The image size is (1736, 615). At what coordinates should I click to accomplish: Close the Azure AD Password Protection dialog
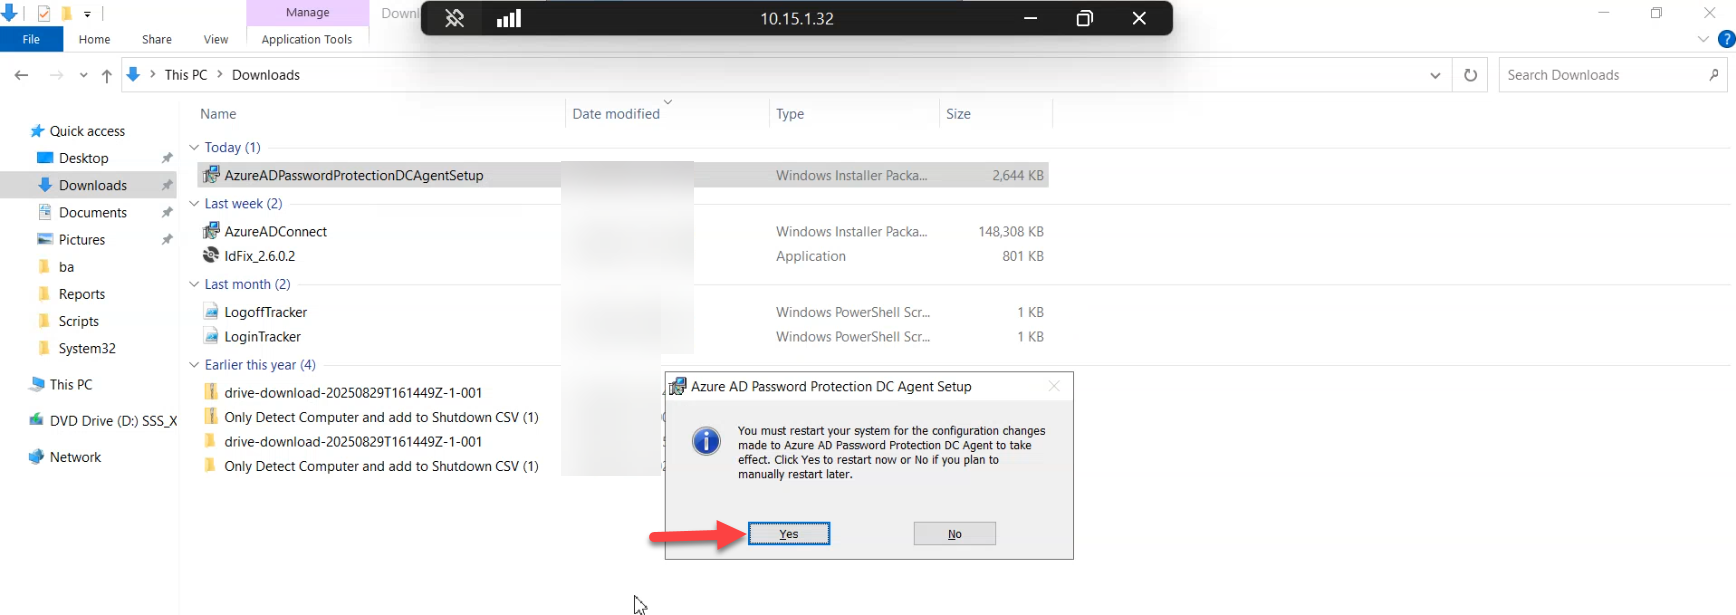click(1054, 386)
